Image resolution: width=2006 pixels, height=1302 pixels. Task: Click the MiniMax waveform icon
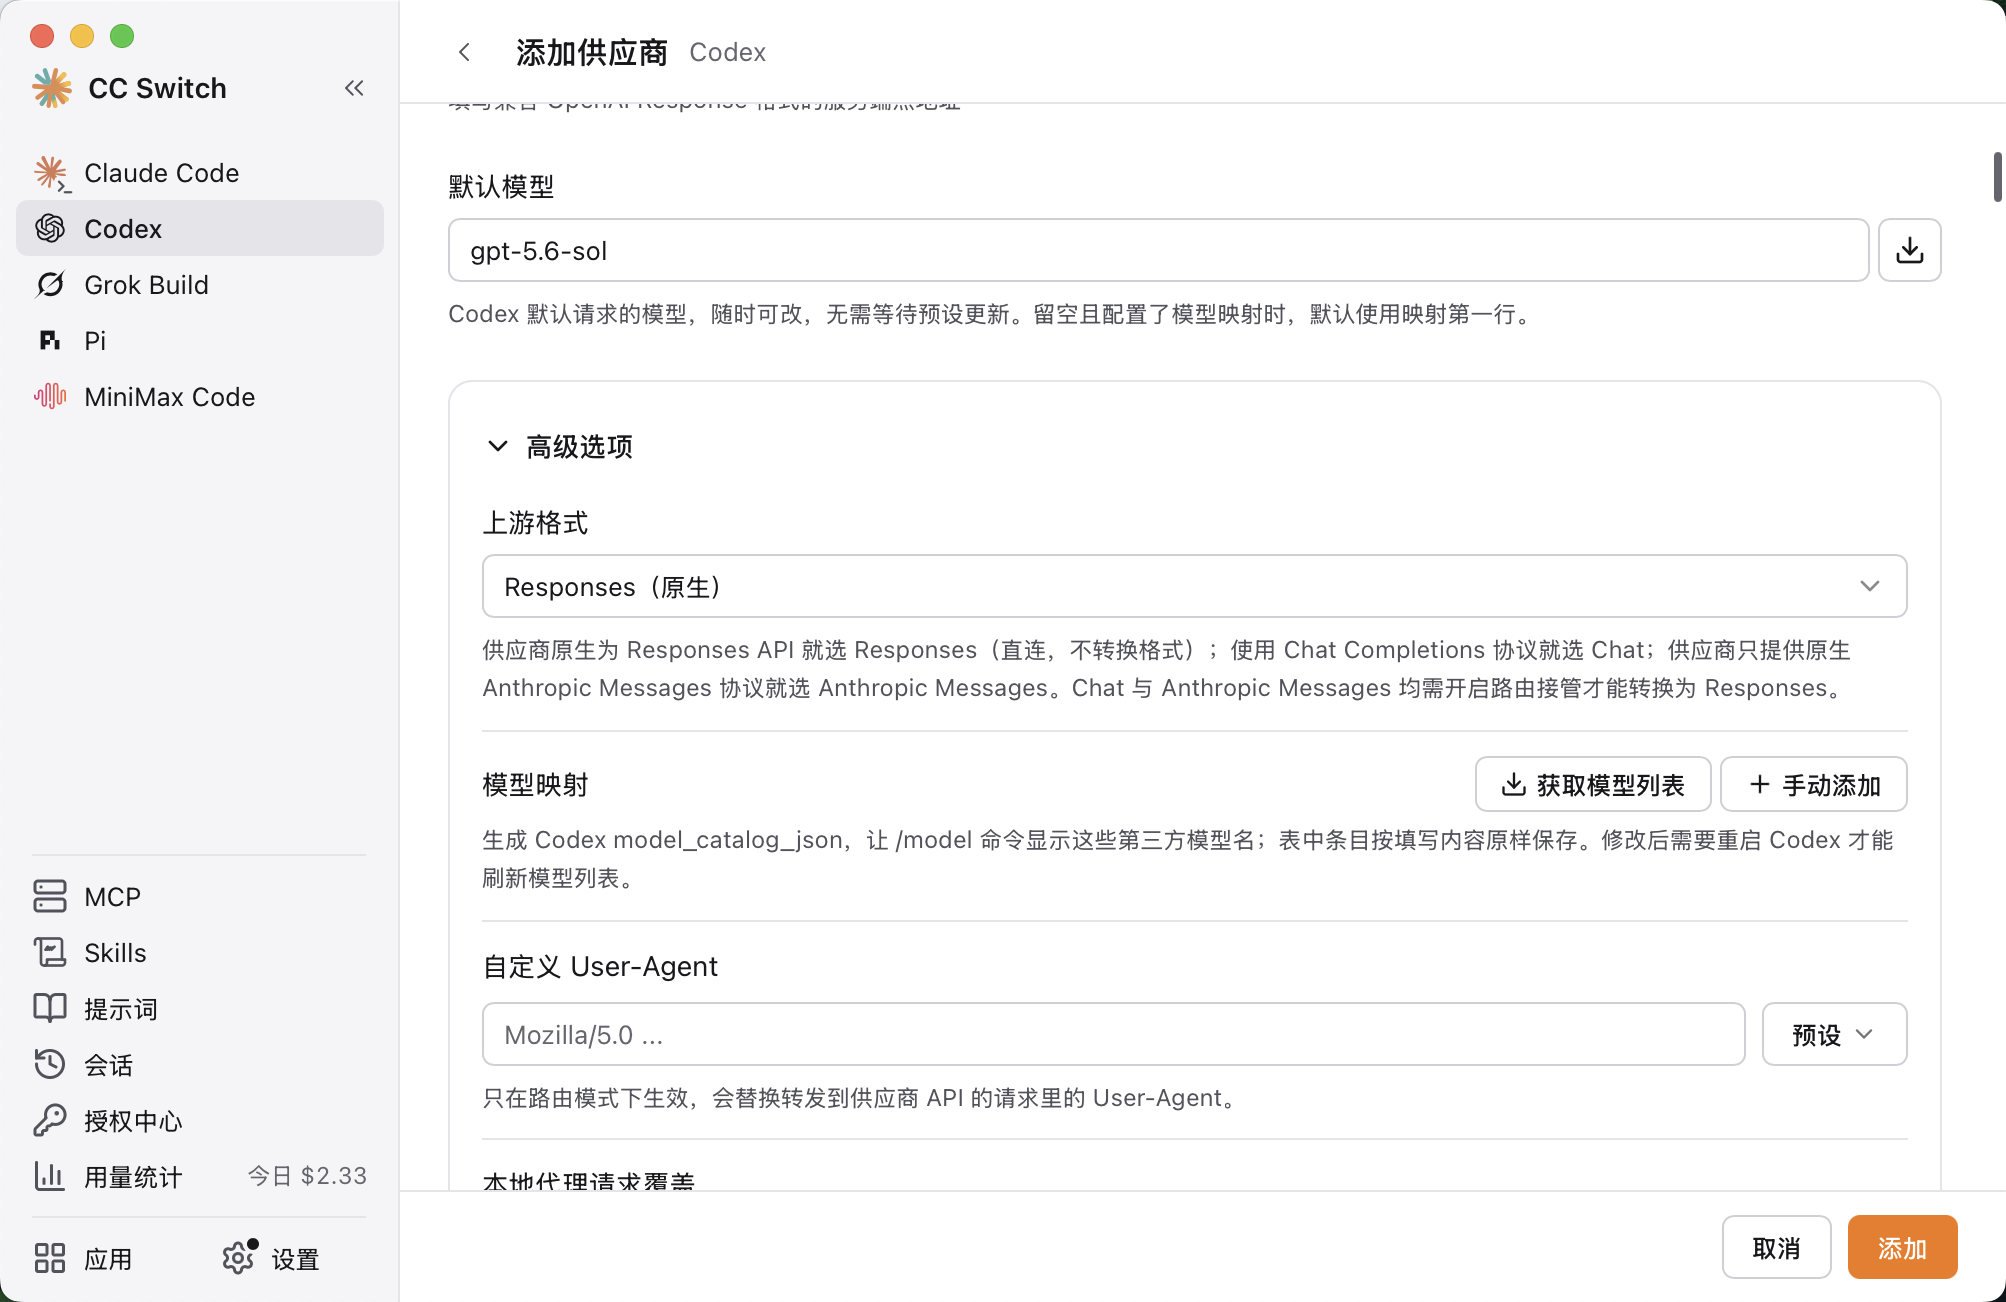(x=50, y=397)
